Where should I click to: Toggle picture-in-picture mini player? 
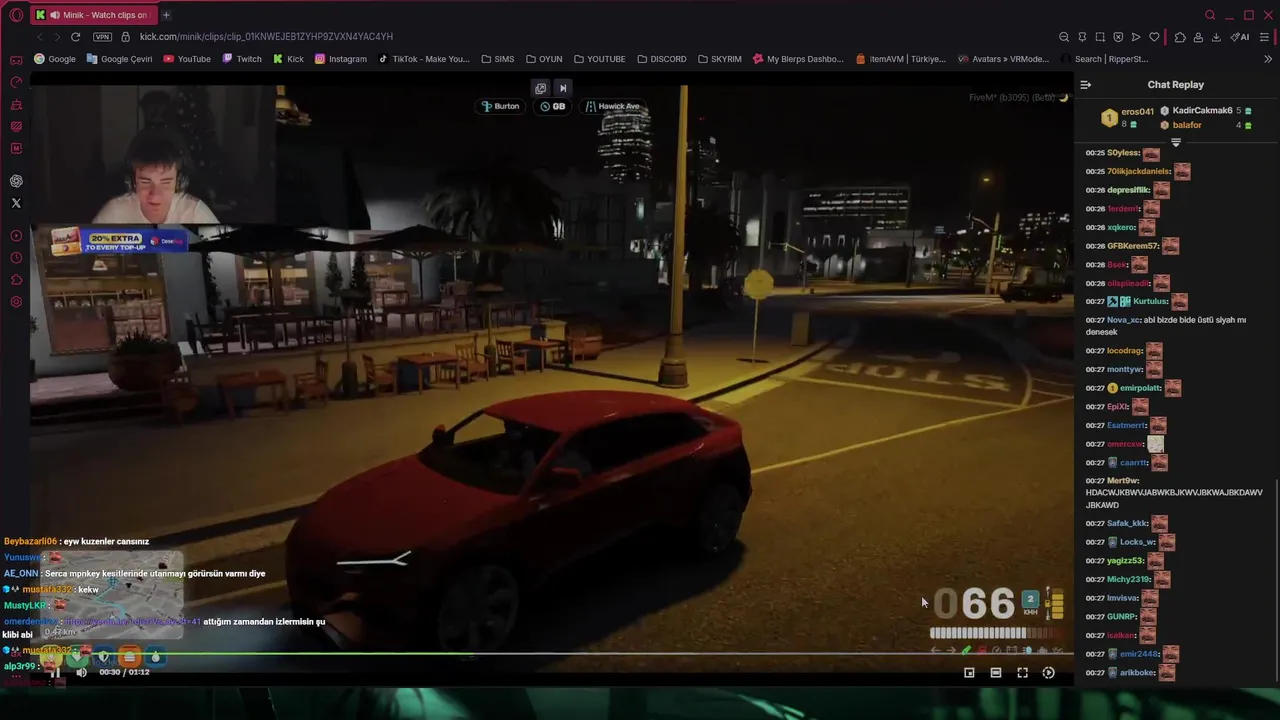969,673
